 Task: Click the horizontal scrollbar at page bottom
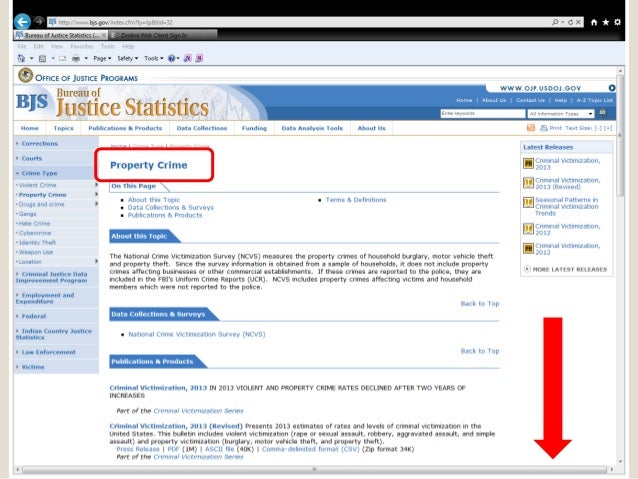314,469
